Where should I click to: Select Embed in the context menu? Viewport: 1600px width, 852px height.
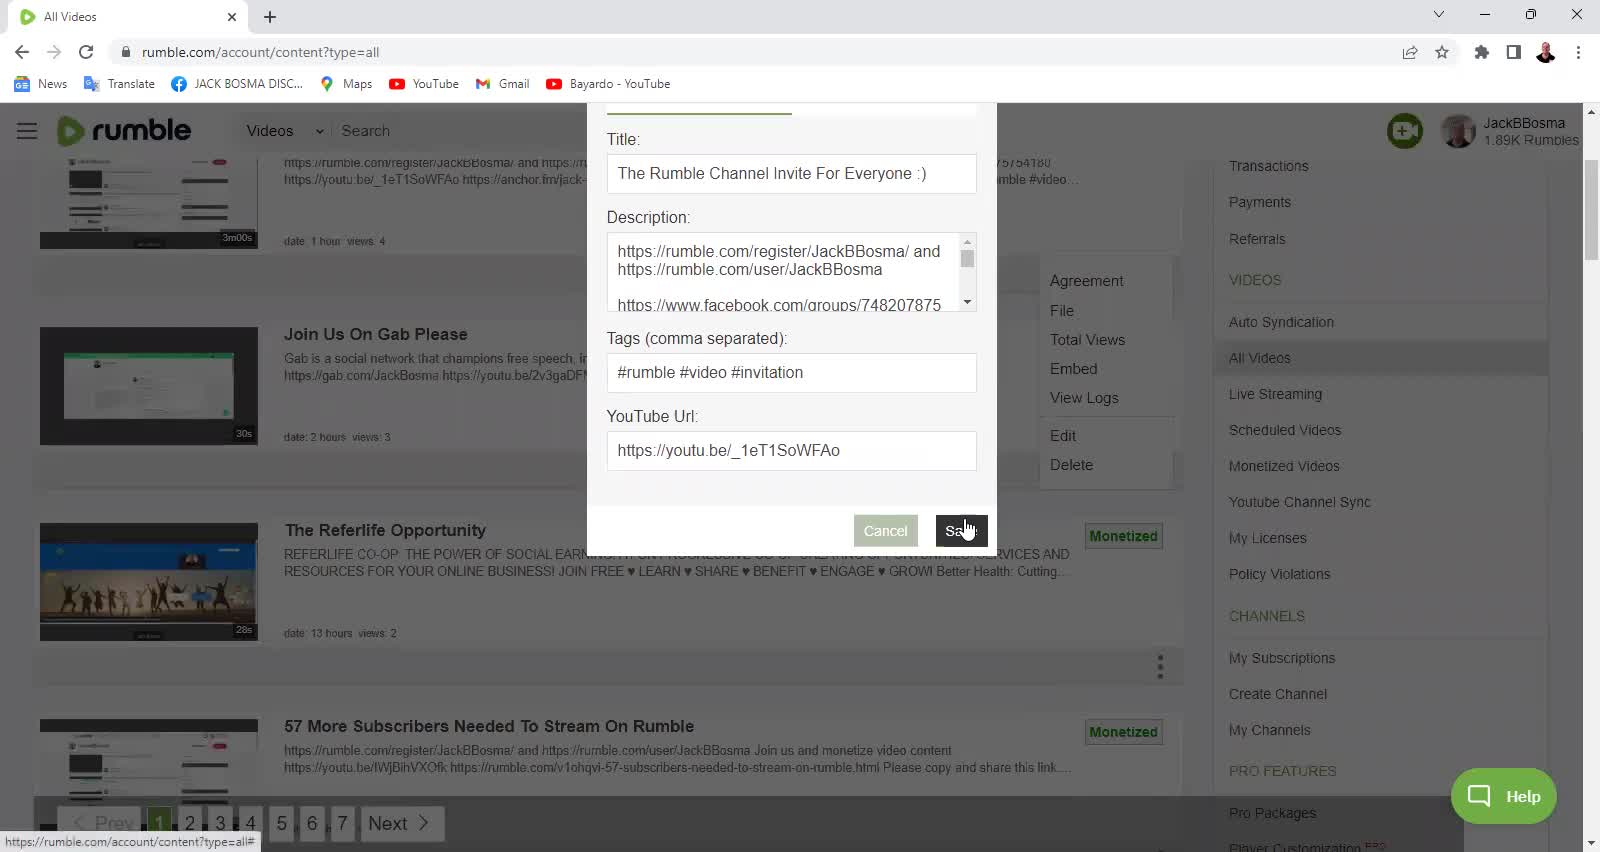tap(1073, 369)
